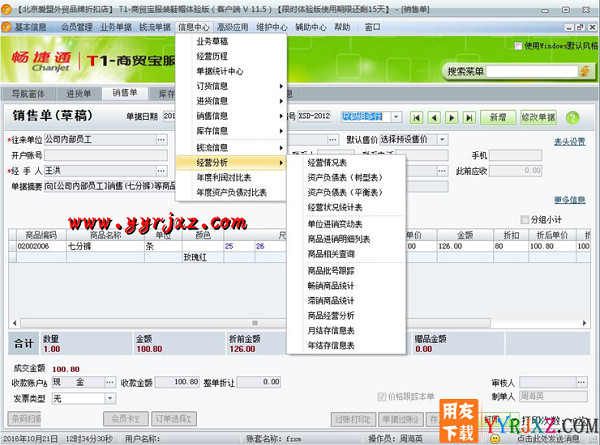Toggle the 分组小计 checkbox
Image resolution: width=600 pixels, height=445 pixels.
tap(525, 220)
